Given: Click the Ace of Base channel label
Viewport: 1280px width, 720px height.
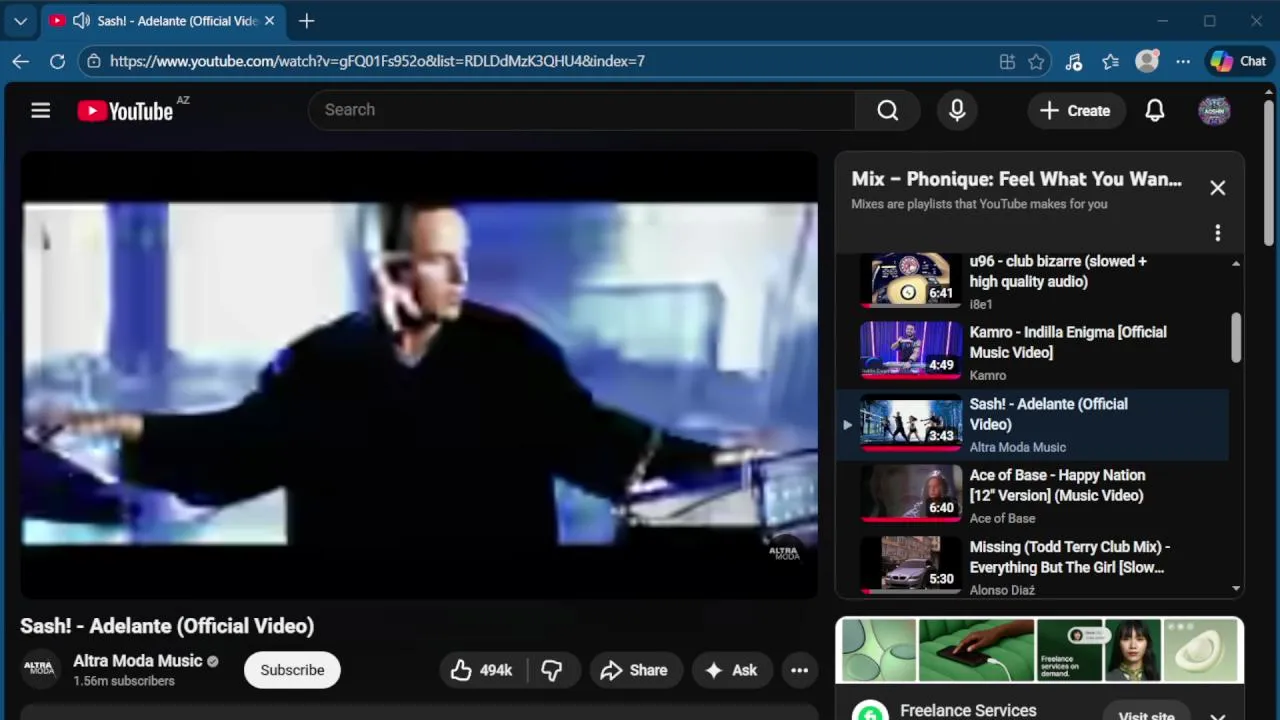Looking at the screenshot, I should (x=1002, y=518).
